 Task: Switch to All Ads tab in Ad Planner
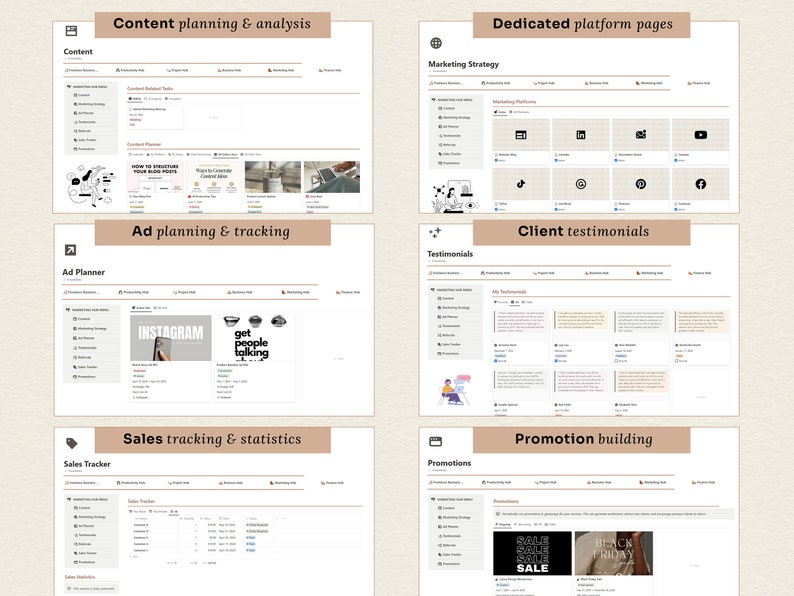(162, 308)
